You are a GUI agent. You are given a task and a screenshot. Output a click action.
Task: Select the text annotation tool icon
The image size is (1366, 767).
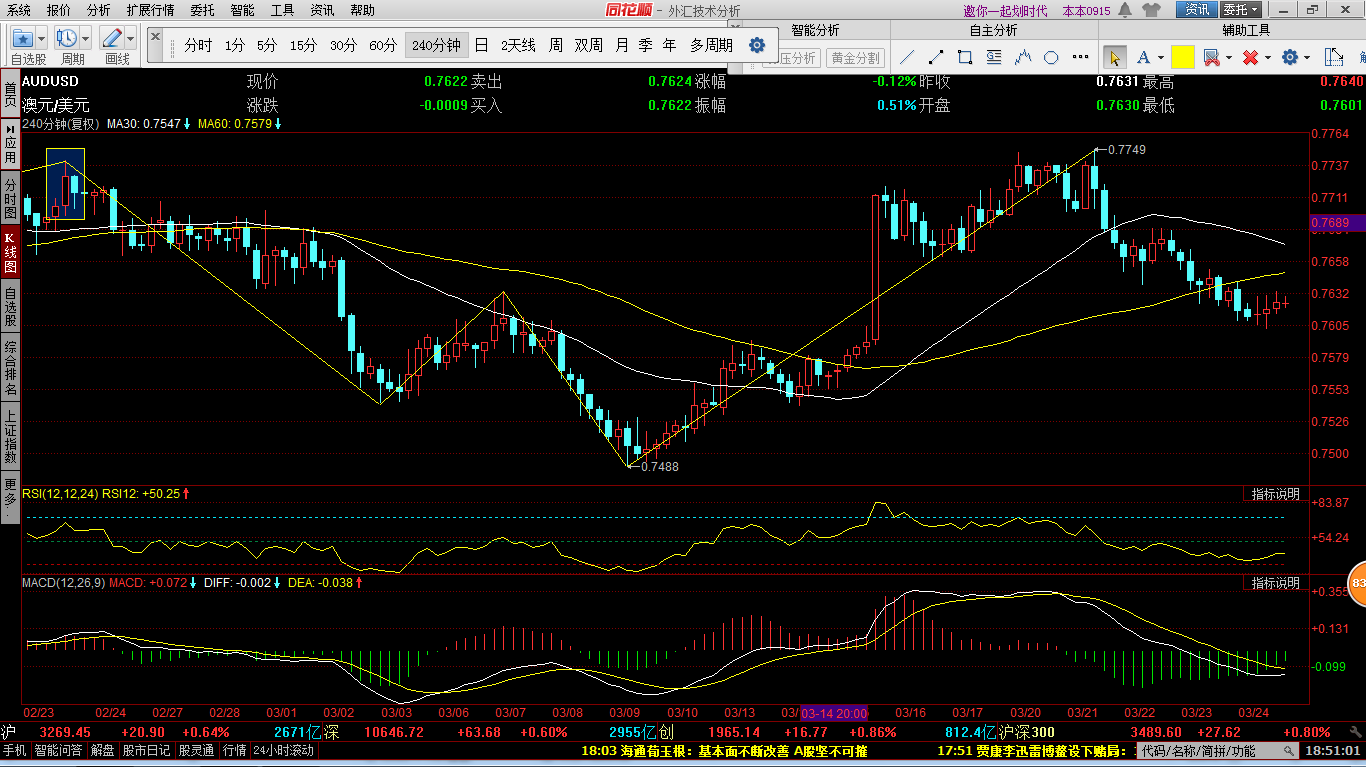(x=995, y=58)
